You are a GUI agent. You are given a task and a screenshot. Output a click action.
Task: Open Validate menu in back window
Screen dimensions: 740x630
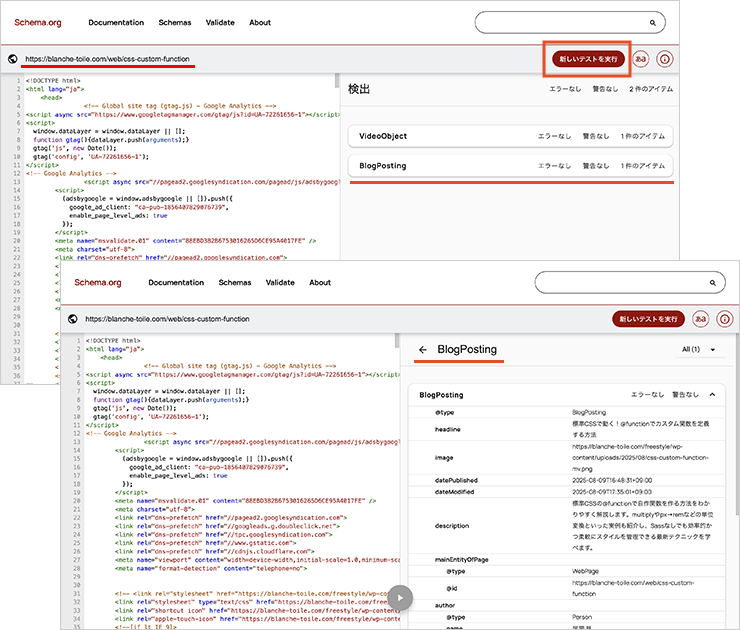click(x=220, y=23)
